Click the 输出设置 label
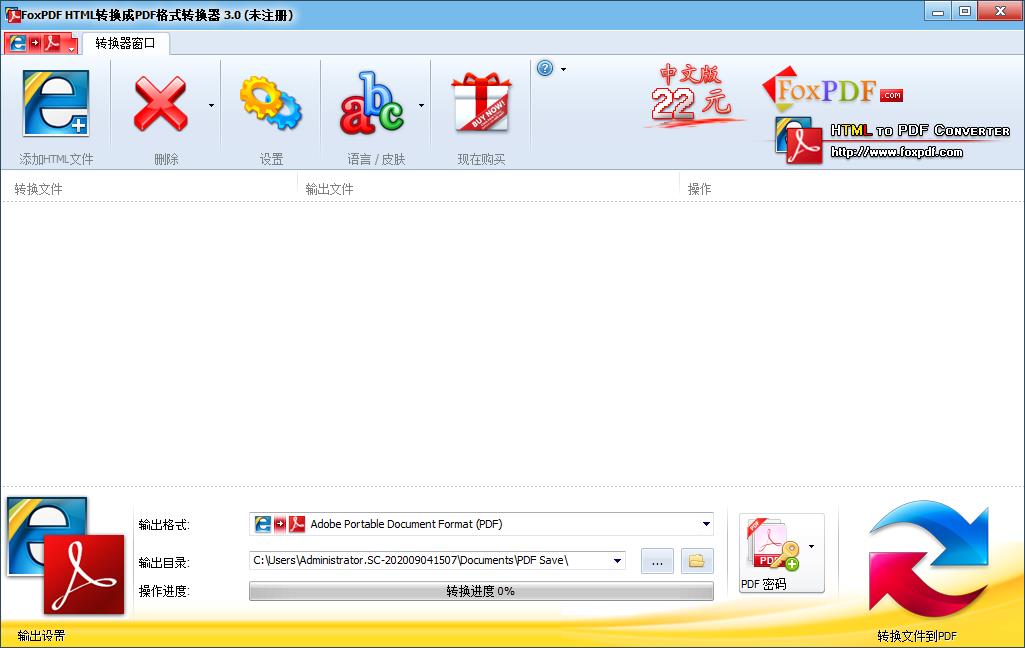Screen dimensions: 1025x648 coord(41,636)
